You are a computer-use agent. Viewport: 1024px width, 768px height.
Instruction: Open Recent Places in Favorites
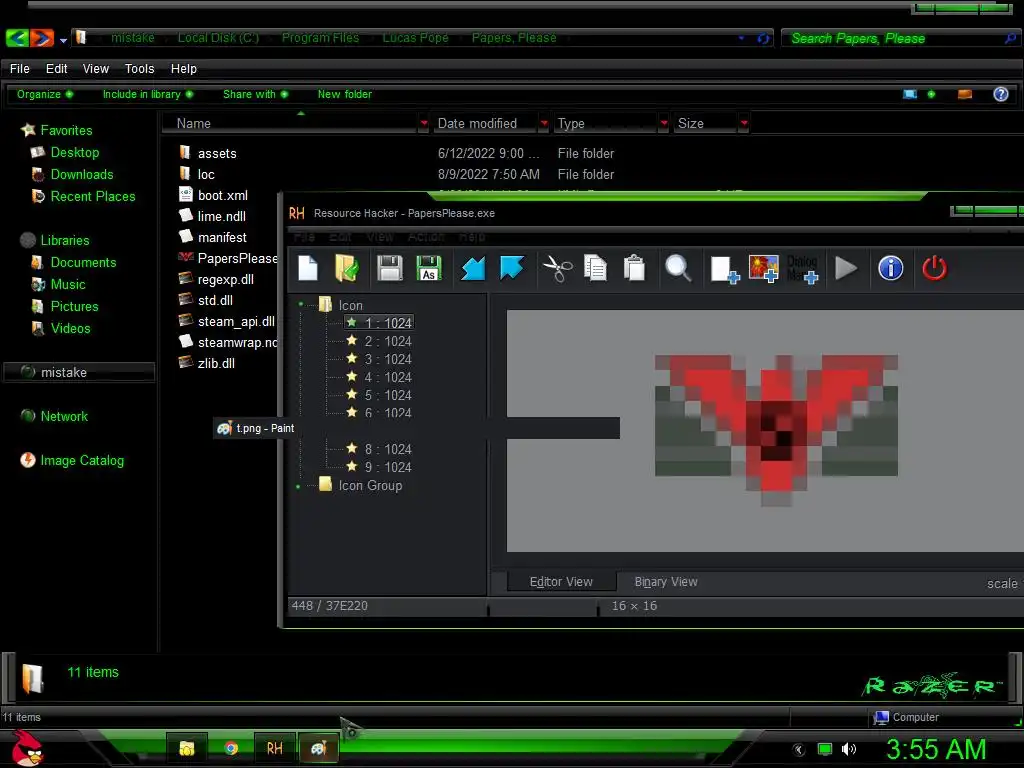click(x=84, y=196)
